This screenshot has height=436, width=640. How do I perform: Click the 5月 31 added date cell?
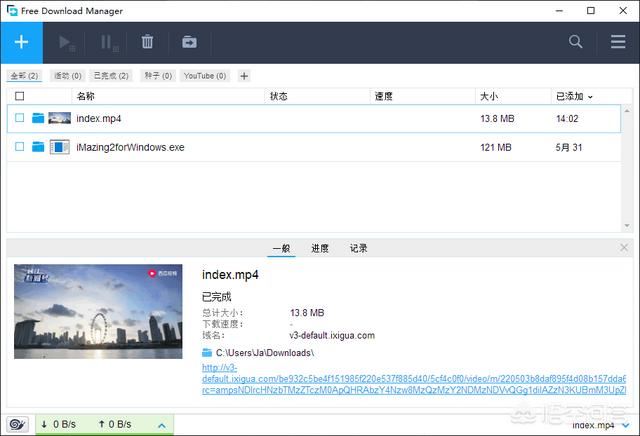569,147
